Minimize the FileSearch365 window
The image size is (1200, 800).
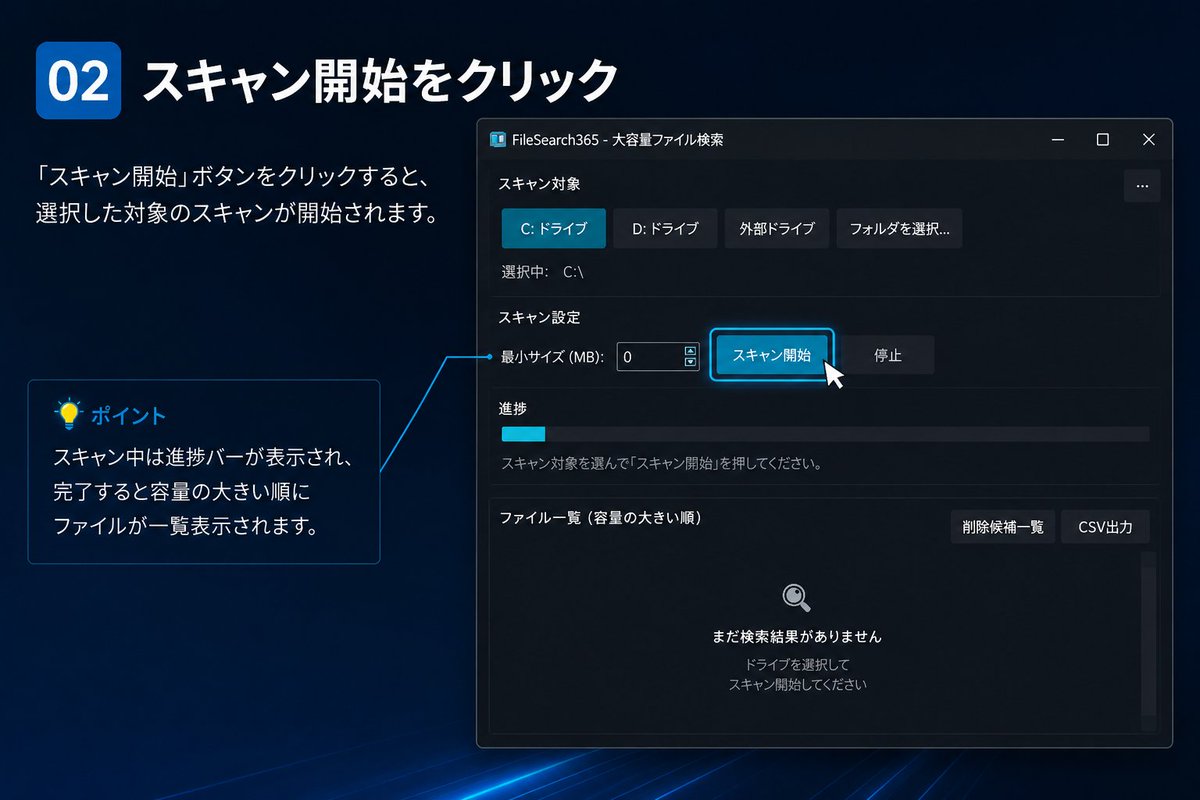click(x=1057, y=140)
